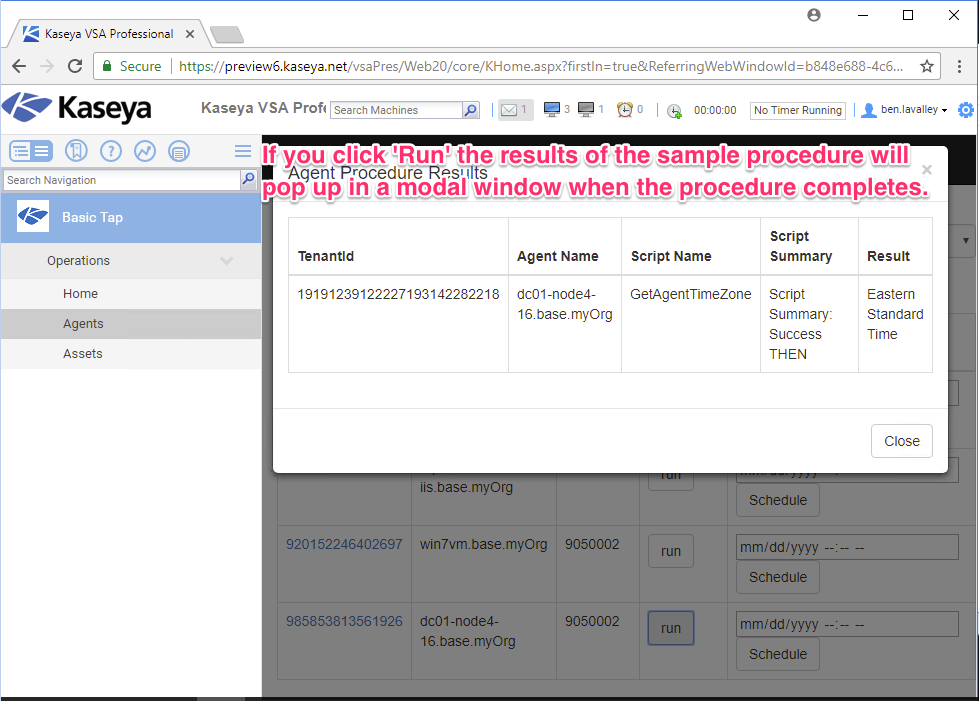This screenshot has width=979, height=701.
Task: Collapse the Operations section chevron
Action: click(227, 261)
